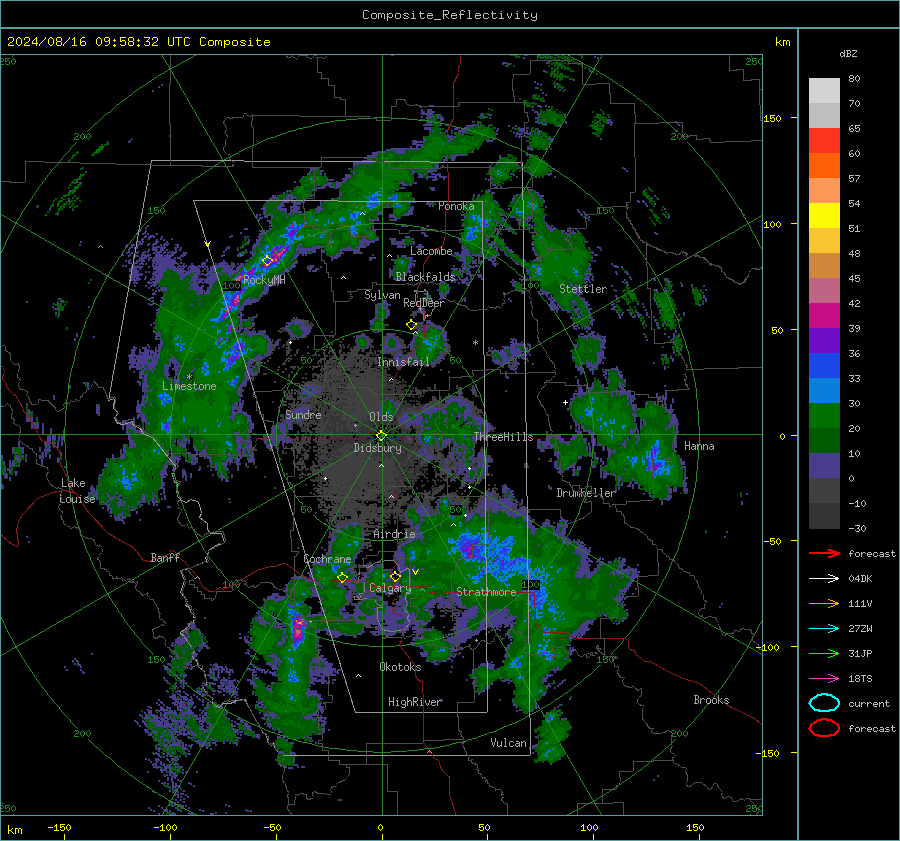Click the yellow diamond marker under Cochrane
Image resolution: width=900 pixels, height=841 pixels.
pos(343,577)
